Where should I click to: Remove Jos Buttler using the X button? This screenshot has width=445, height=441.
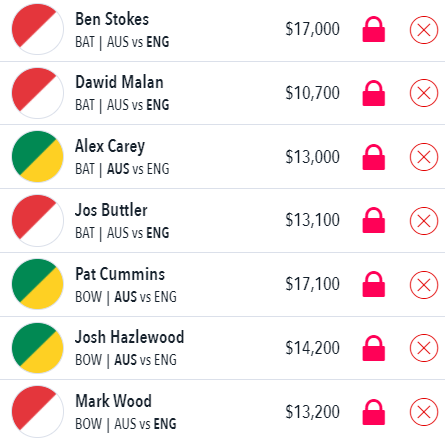[x=424, y=221]
